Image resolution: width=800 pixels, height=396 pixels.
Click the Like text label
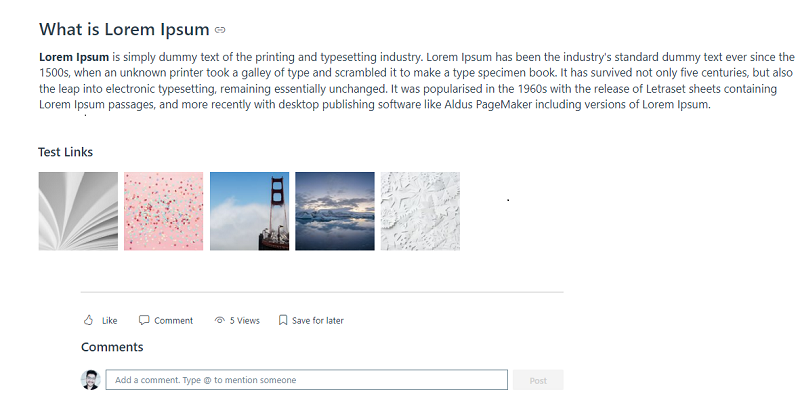[110, 320]
